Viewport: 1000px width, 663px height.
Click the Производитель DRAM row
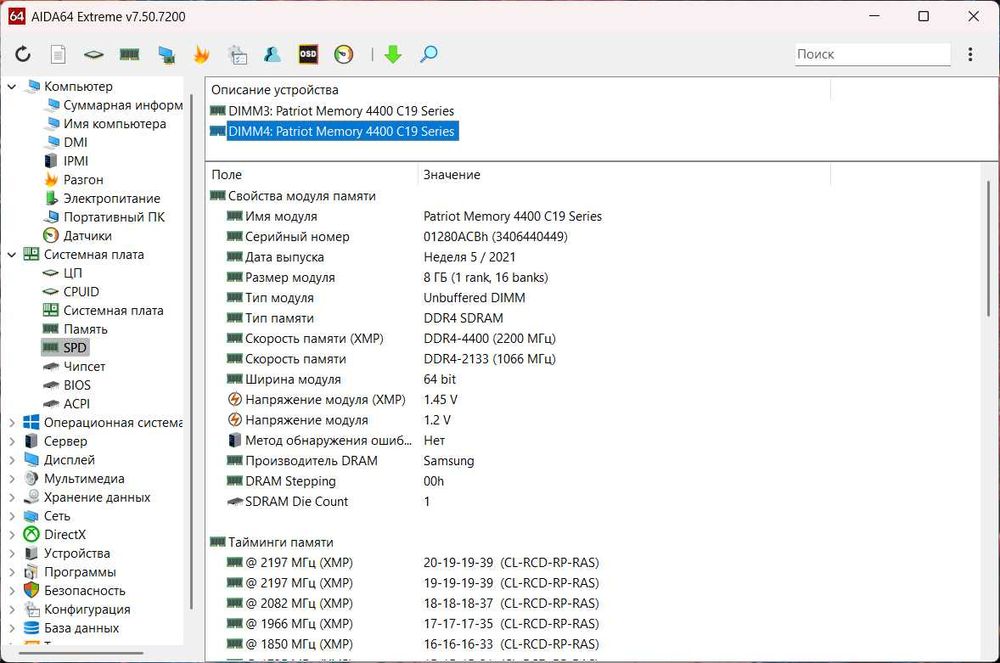pyautogui.click(x=350, y=461)
